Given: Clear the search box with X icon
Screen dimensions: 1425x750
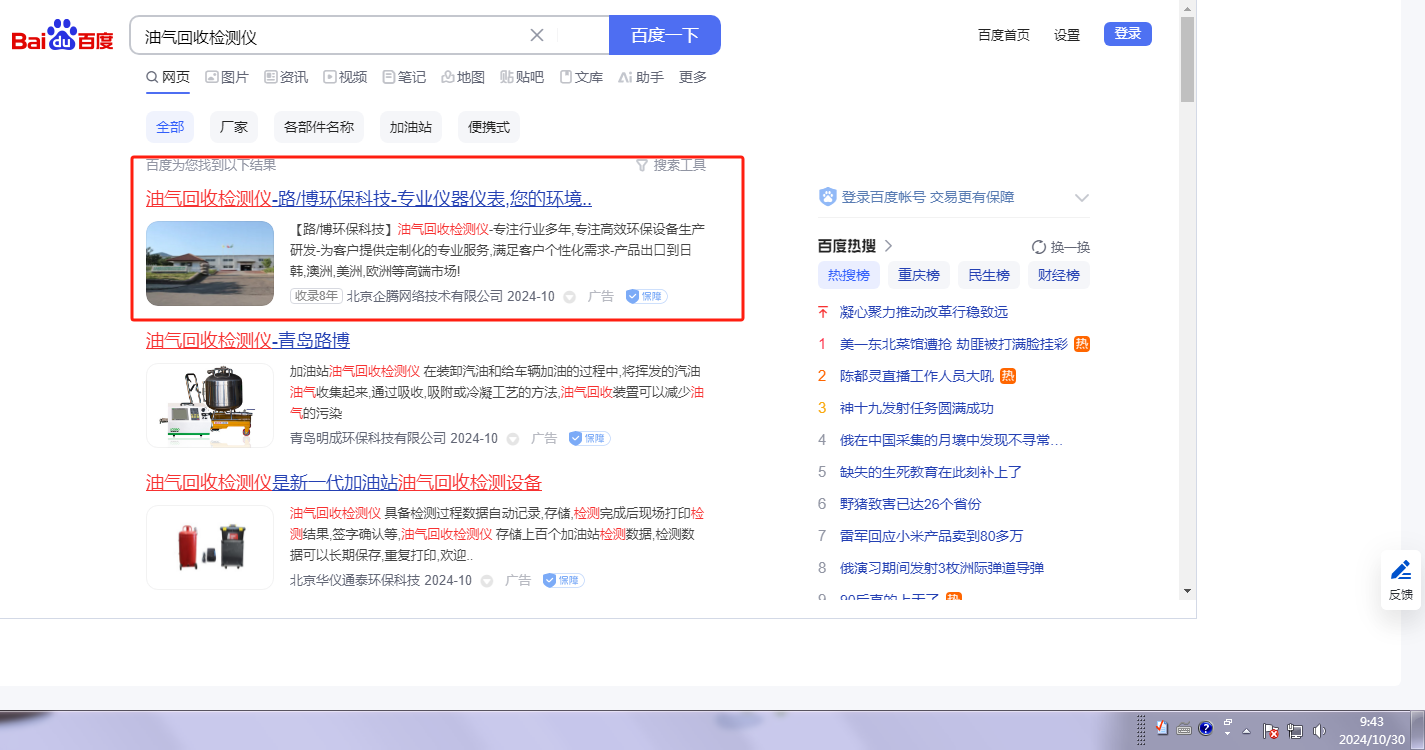Looking at the screenshot, I should (x=537, y=35).
